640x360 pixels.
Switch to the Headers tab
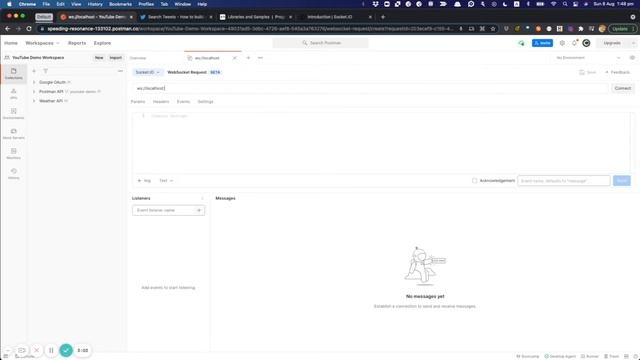click(x=161, y=102)
